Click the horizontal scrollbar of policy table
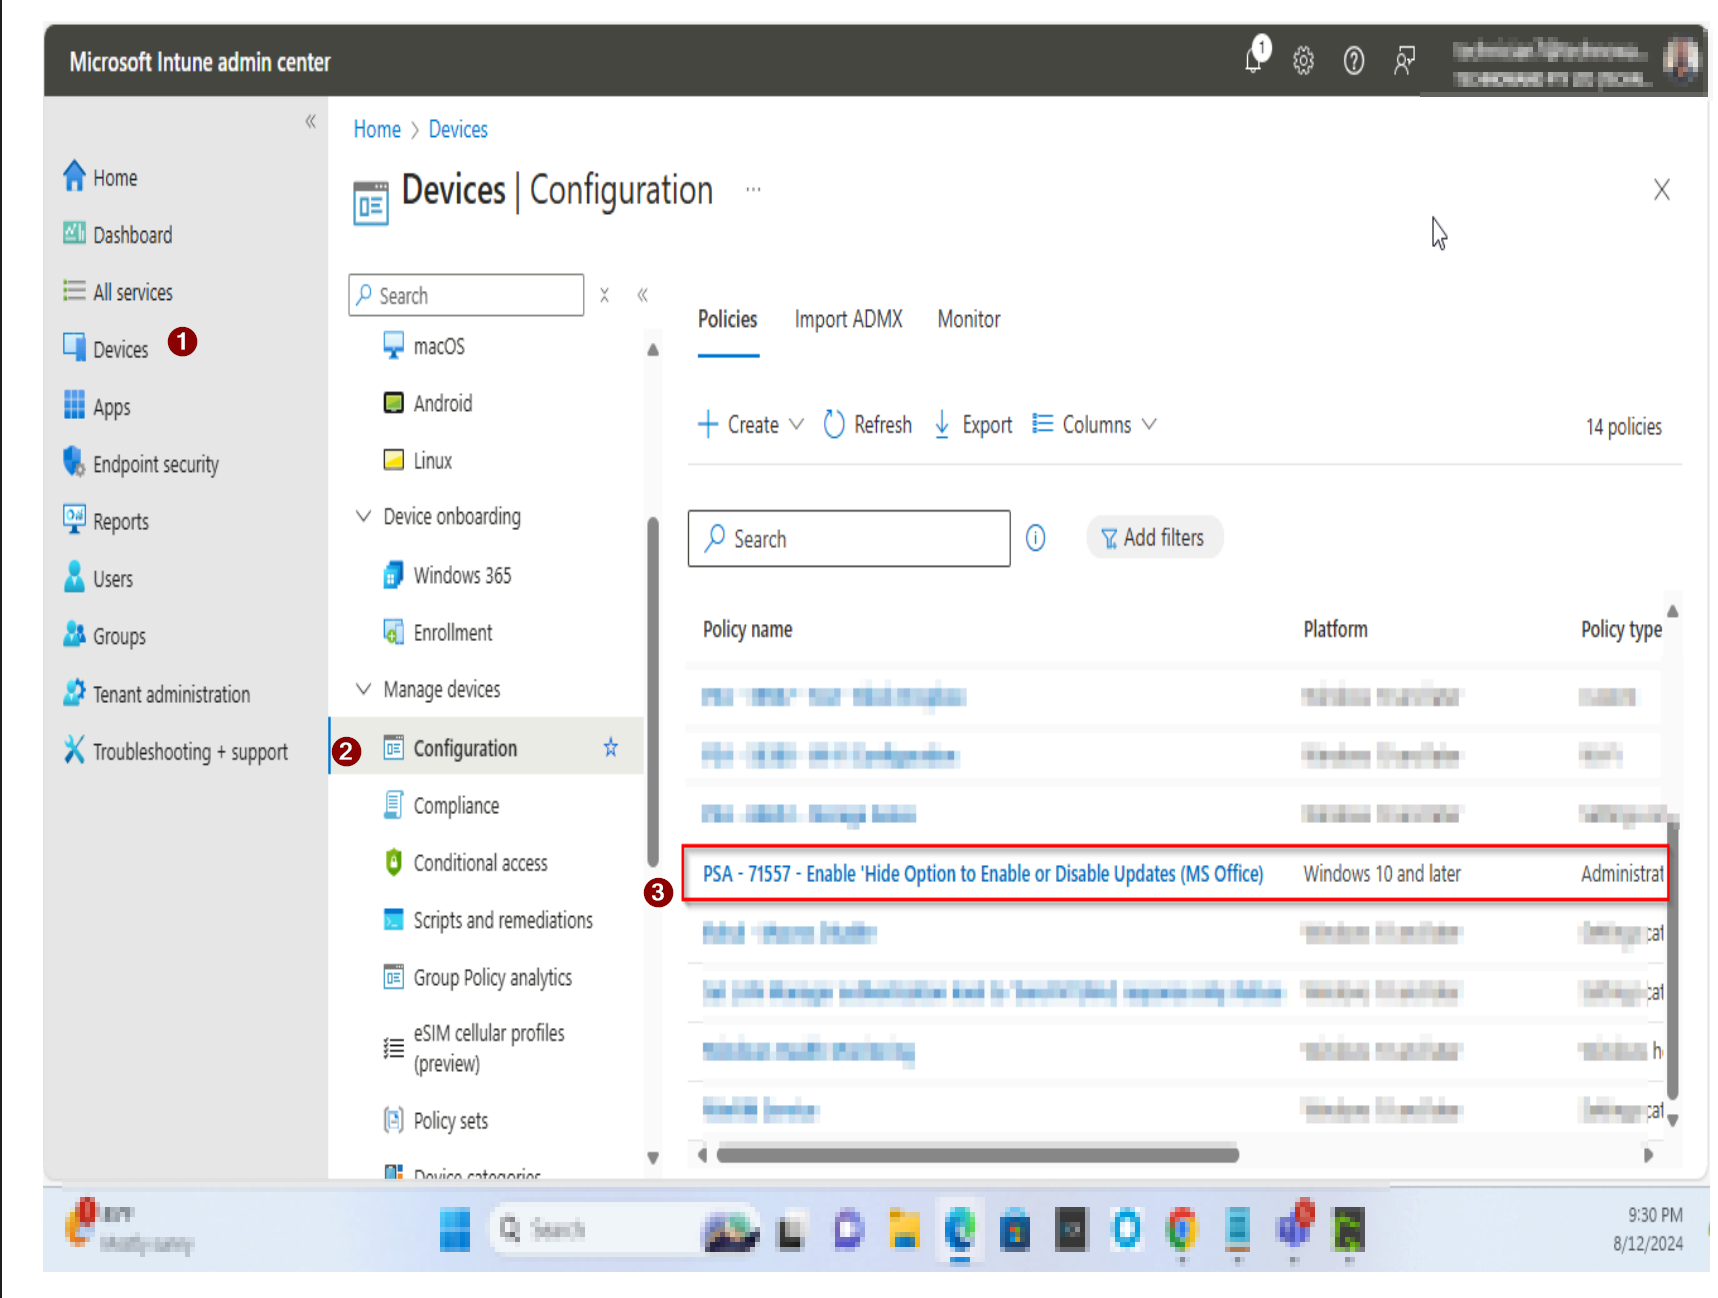This screenshot has height=1298, width=1718. tap(977, 1155)
